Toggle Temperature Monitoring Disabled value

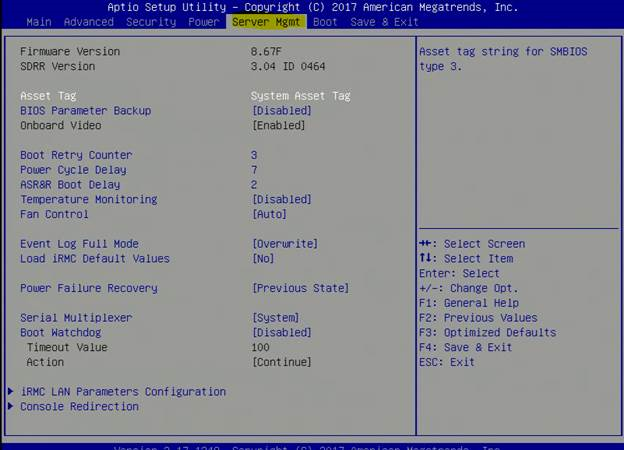pyautogui.click(x=280, y=199)
